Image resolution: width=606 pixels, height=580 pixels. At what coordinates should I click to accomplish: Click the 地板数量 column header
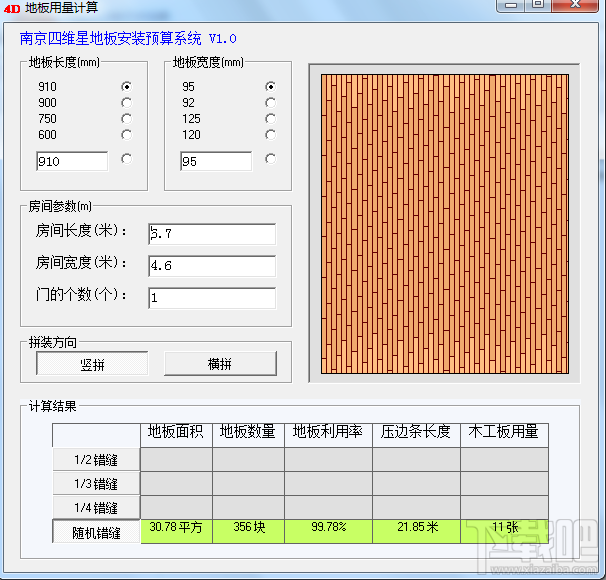(x=249, y=435)
